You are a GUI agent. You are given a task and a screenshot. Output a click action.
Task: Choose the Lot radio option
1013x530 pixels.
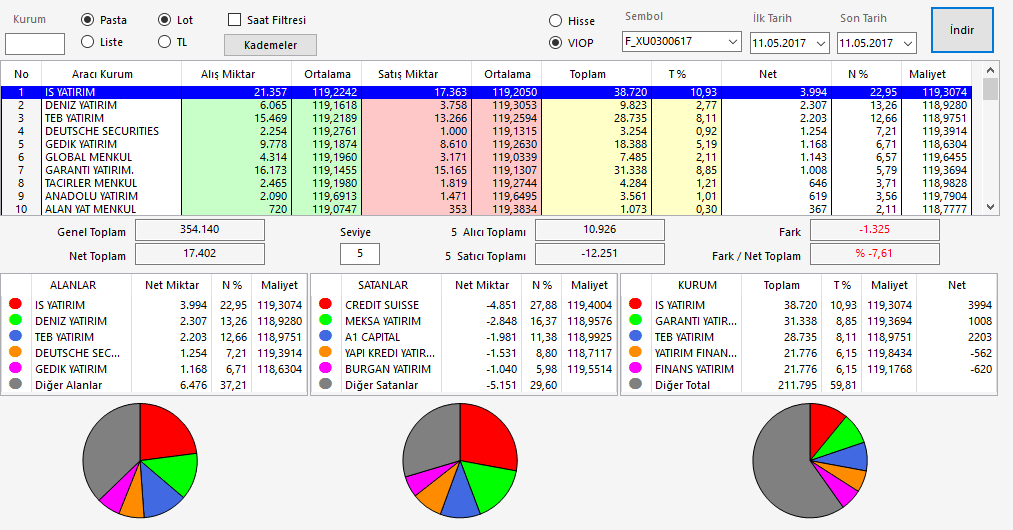pyautogui.click(x=164, y=20)
